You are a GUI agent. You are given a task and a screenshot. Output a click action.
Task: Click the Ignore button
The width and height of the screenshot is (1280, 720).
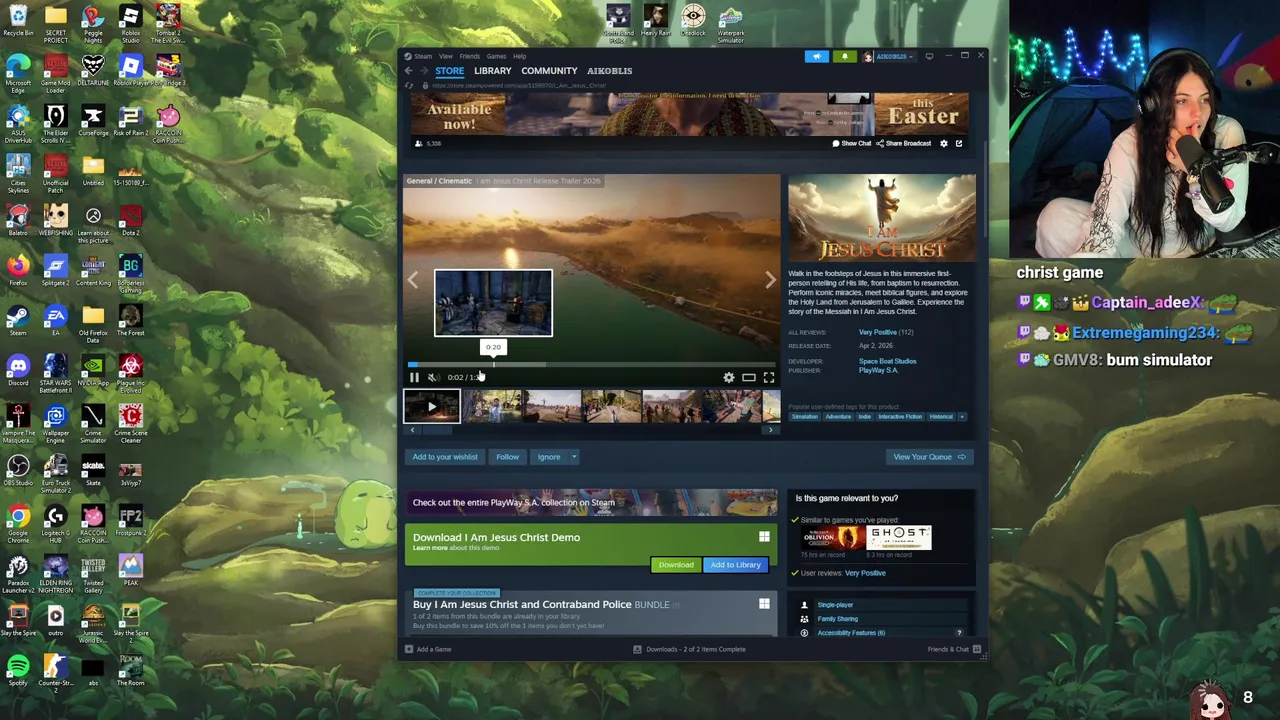pos(549,457)
